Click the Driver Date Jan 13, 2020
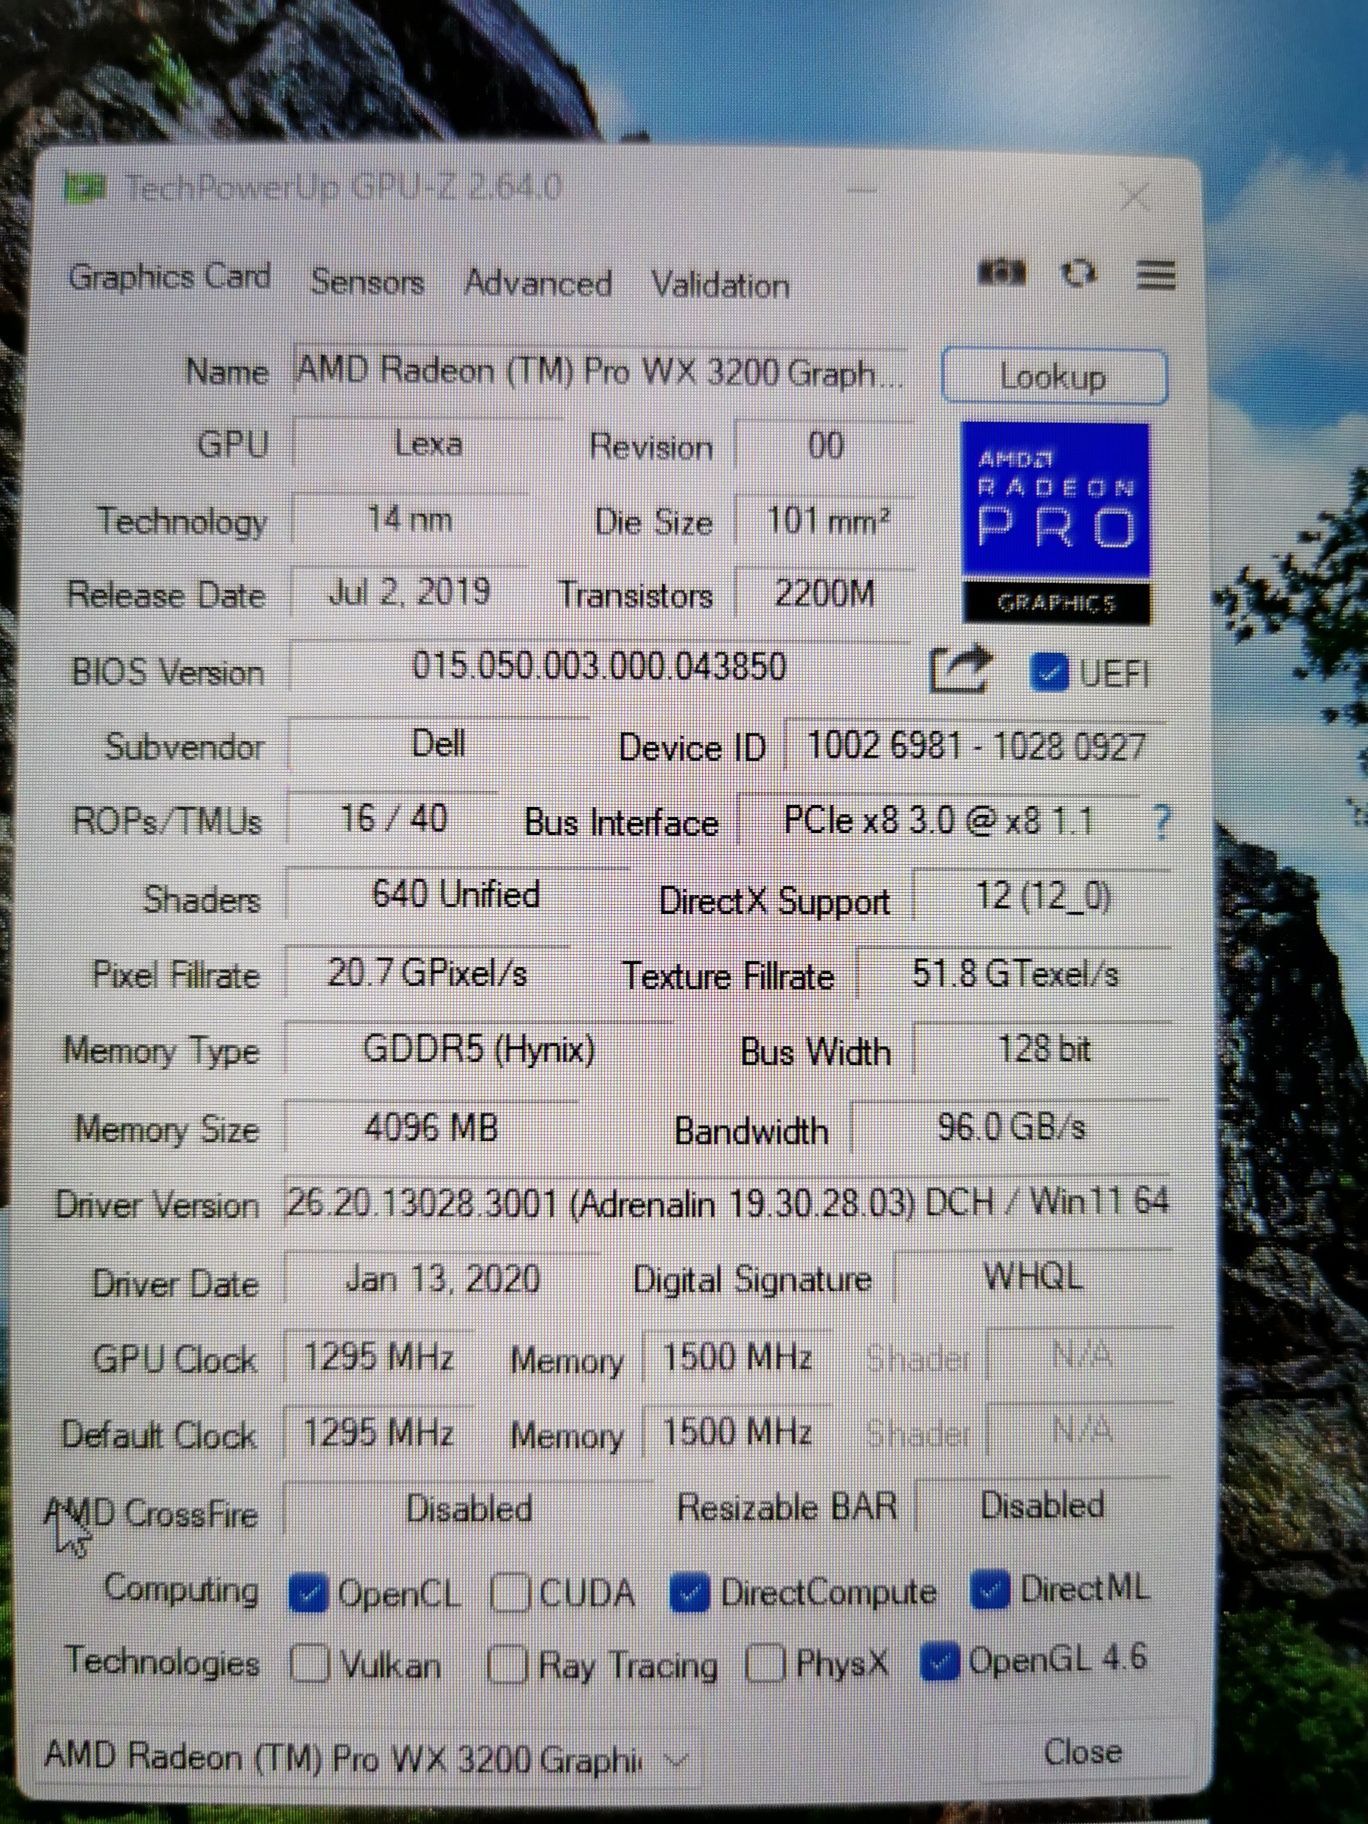Viewport: 1368px width, 1824px height. (x=442, y=1279)
